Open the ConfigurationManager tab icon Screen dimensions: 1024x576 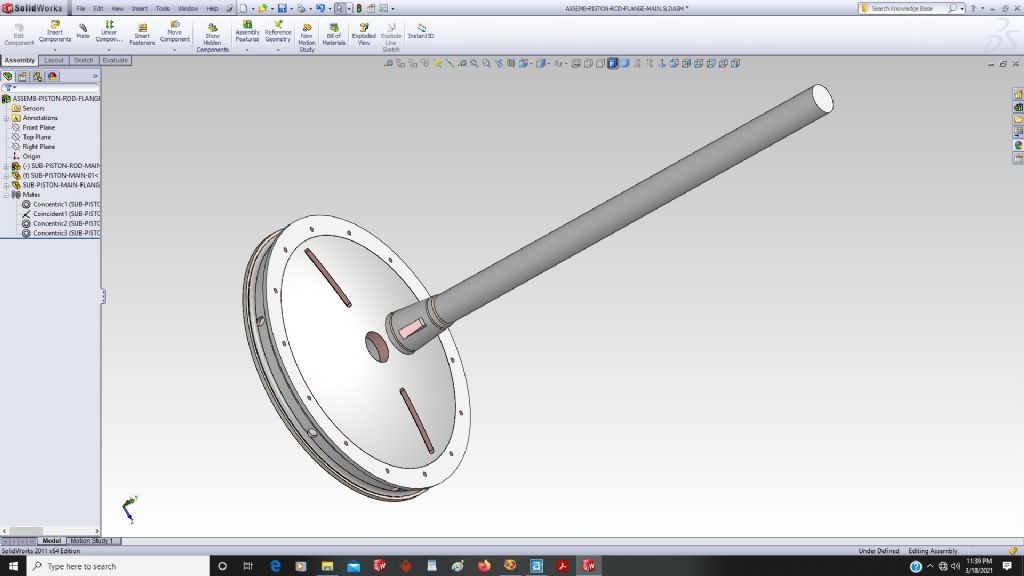[37, 76]
